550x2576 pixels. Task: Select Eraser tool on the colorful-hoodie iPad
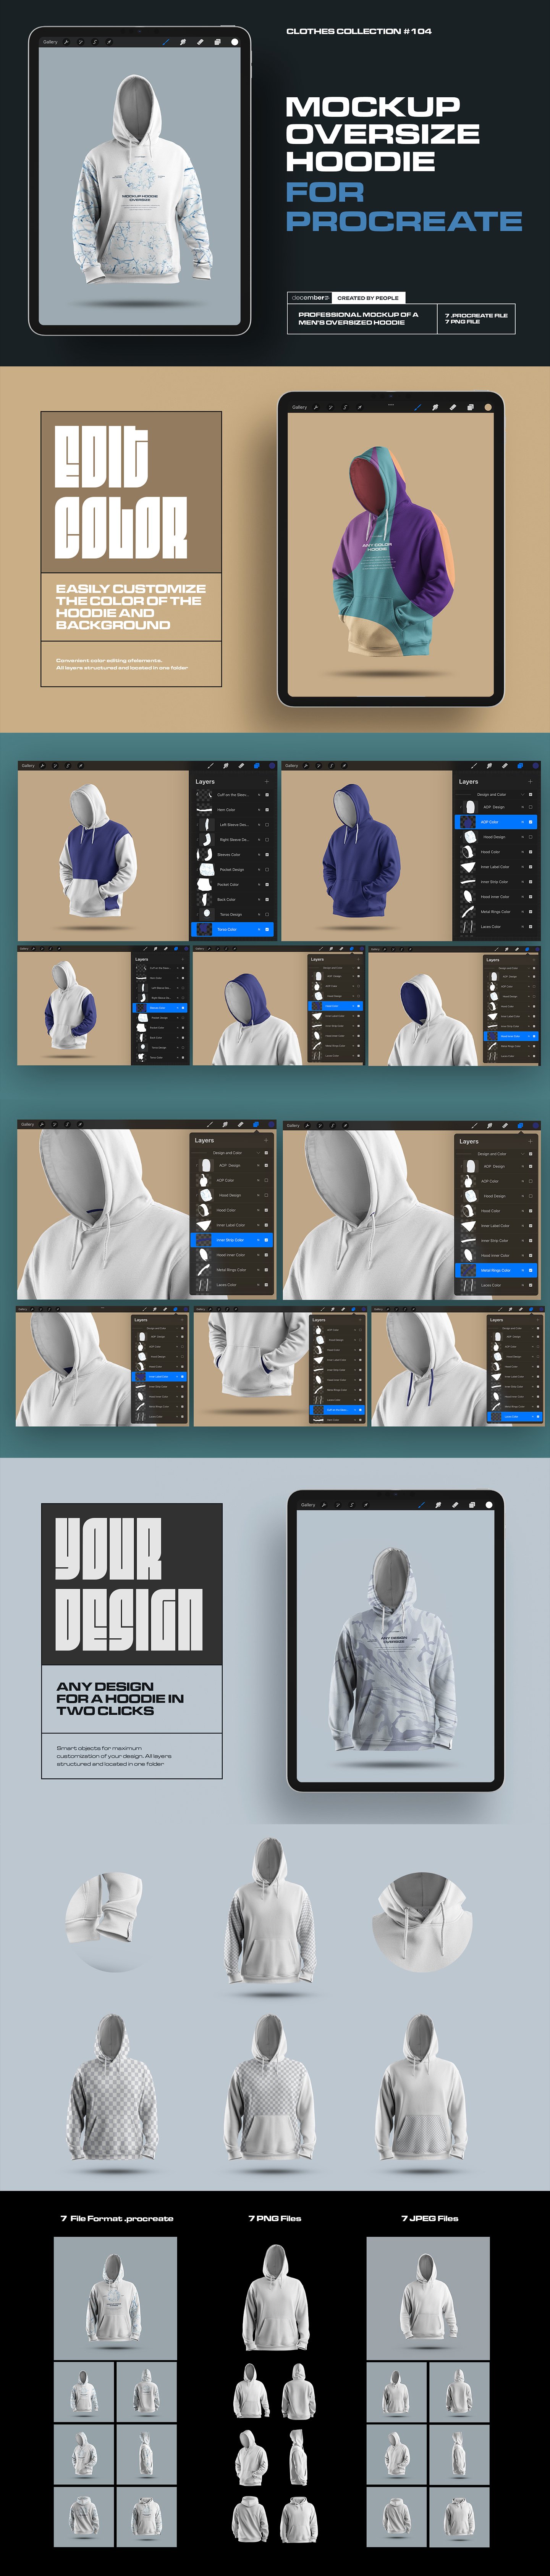coord(453,407)
